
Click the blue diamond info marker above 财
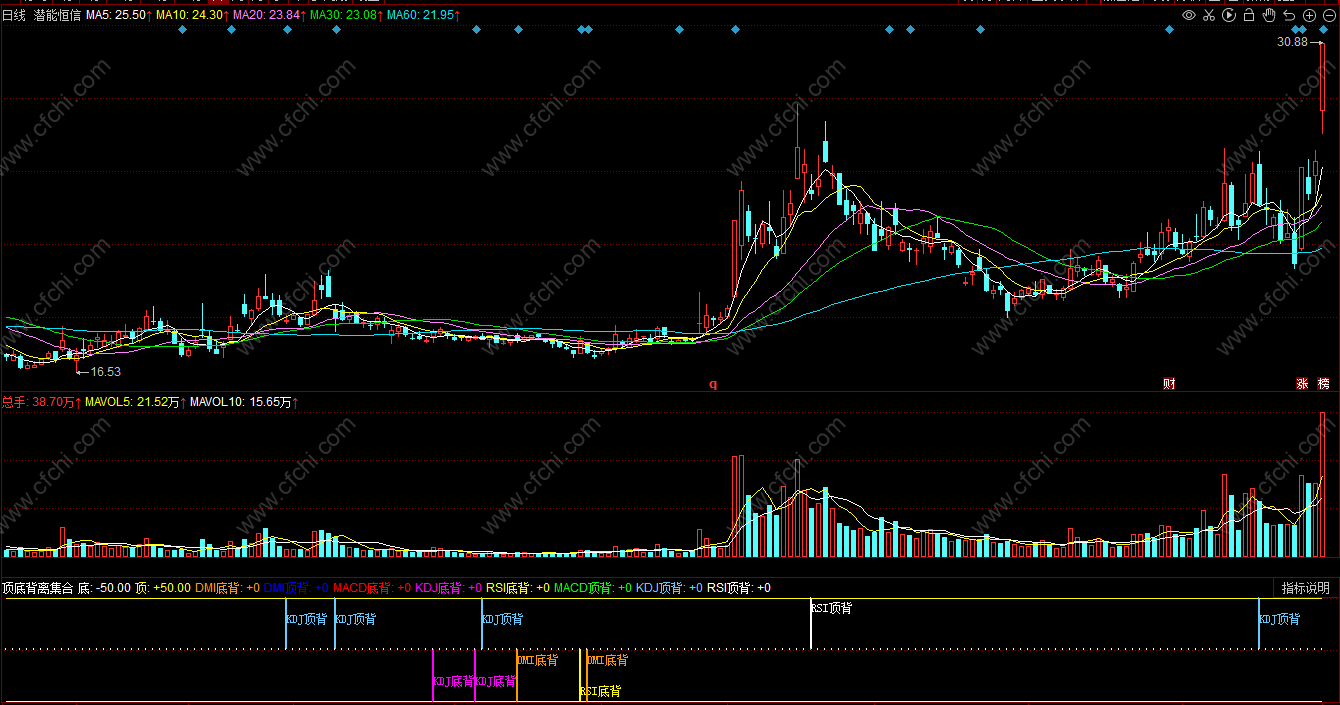(x=1169, y=30)
